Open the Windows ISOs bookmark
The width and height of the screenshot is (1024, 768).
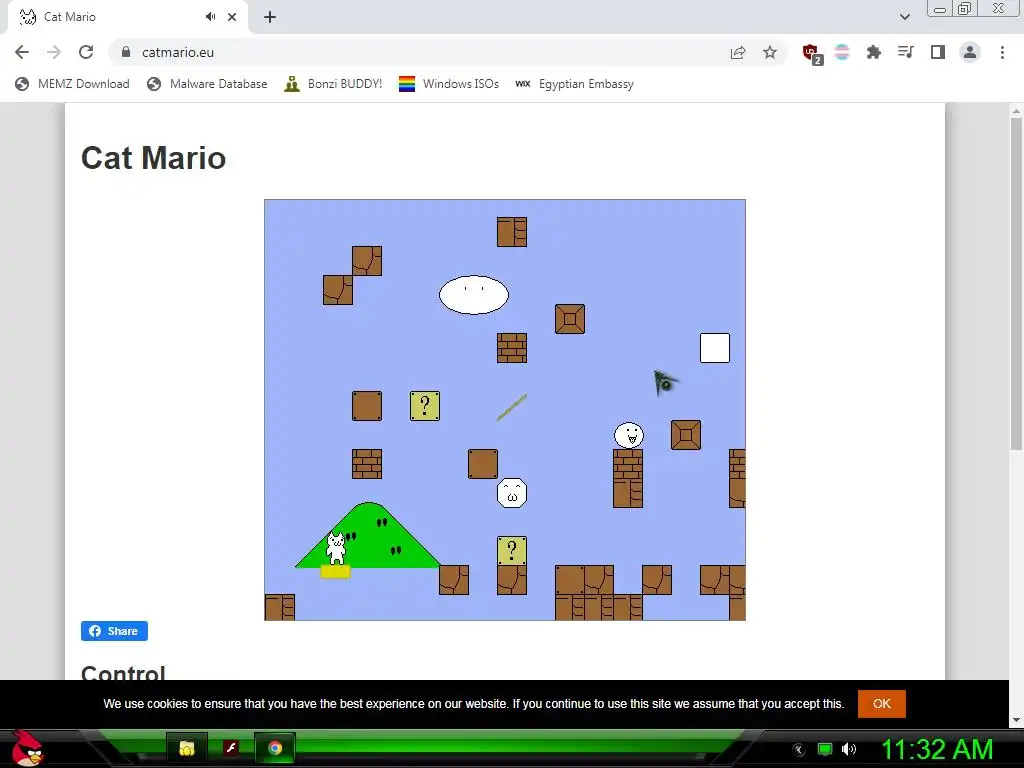(x=449, y=84)
